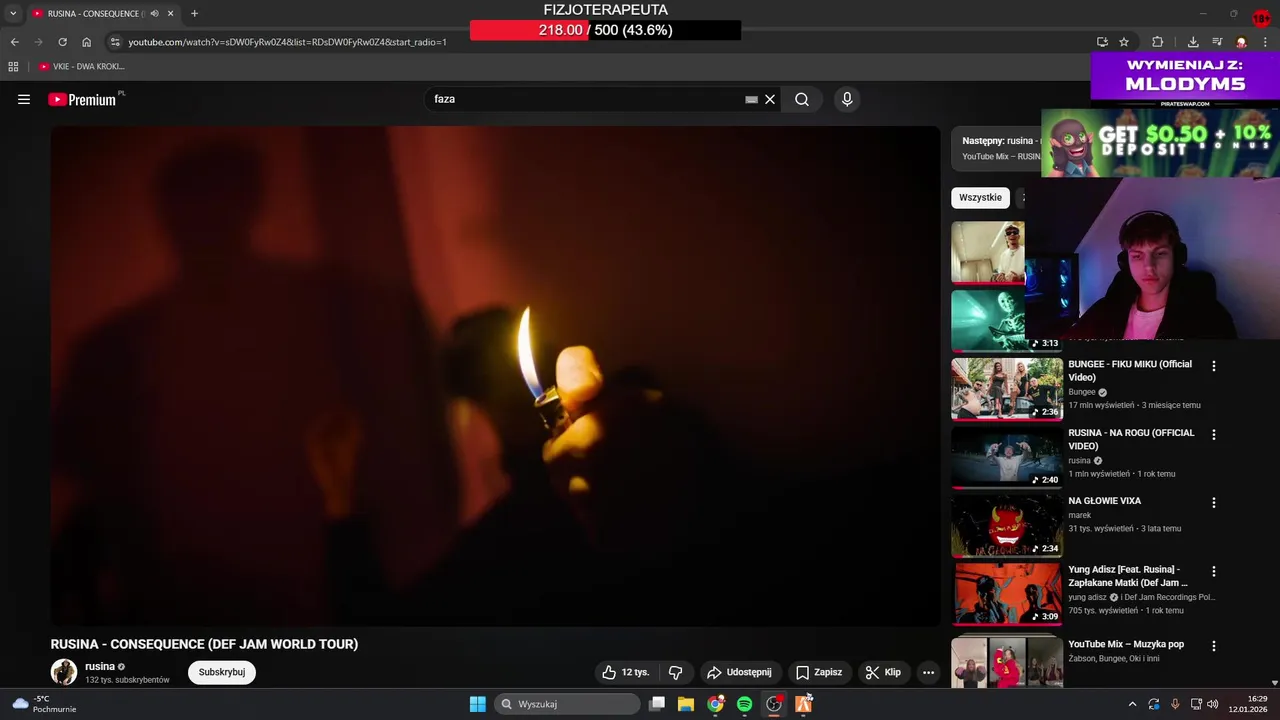Open OBS Studio from taskbar
The height and width of the screenshot is (720, 1280).
(774, 704)
